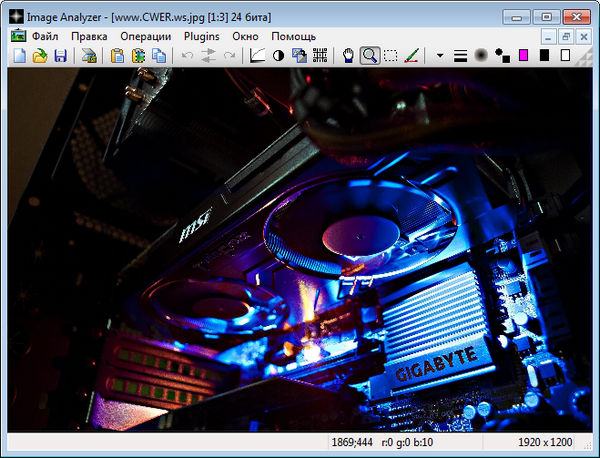Open the Plugins menu
Image resolution: width=600 pixels, height=458 pixels.
point(202,36)
